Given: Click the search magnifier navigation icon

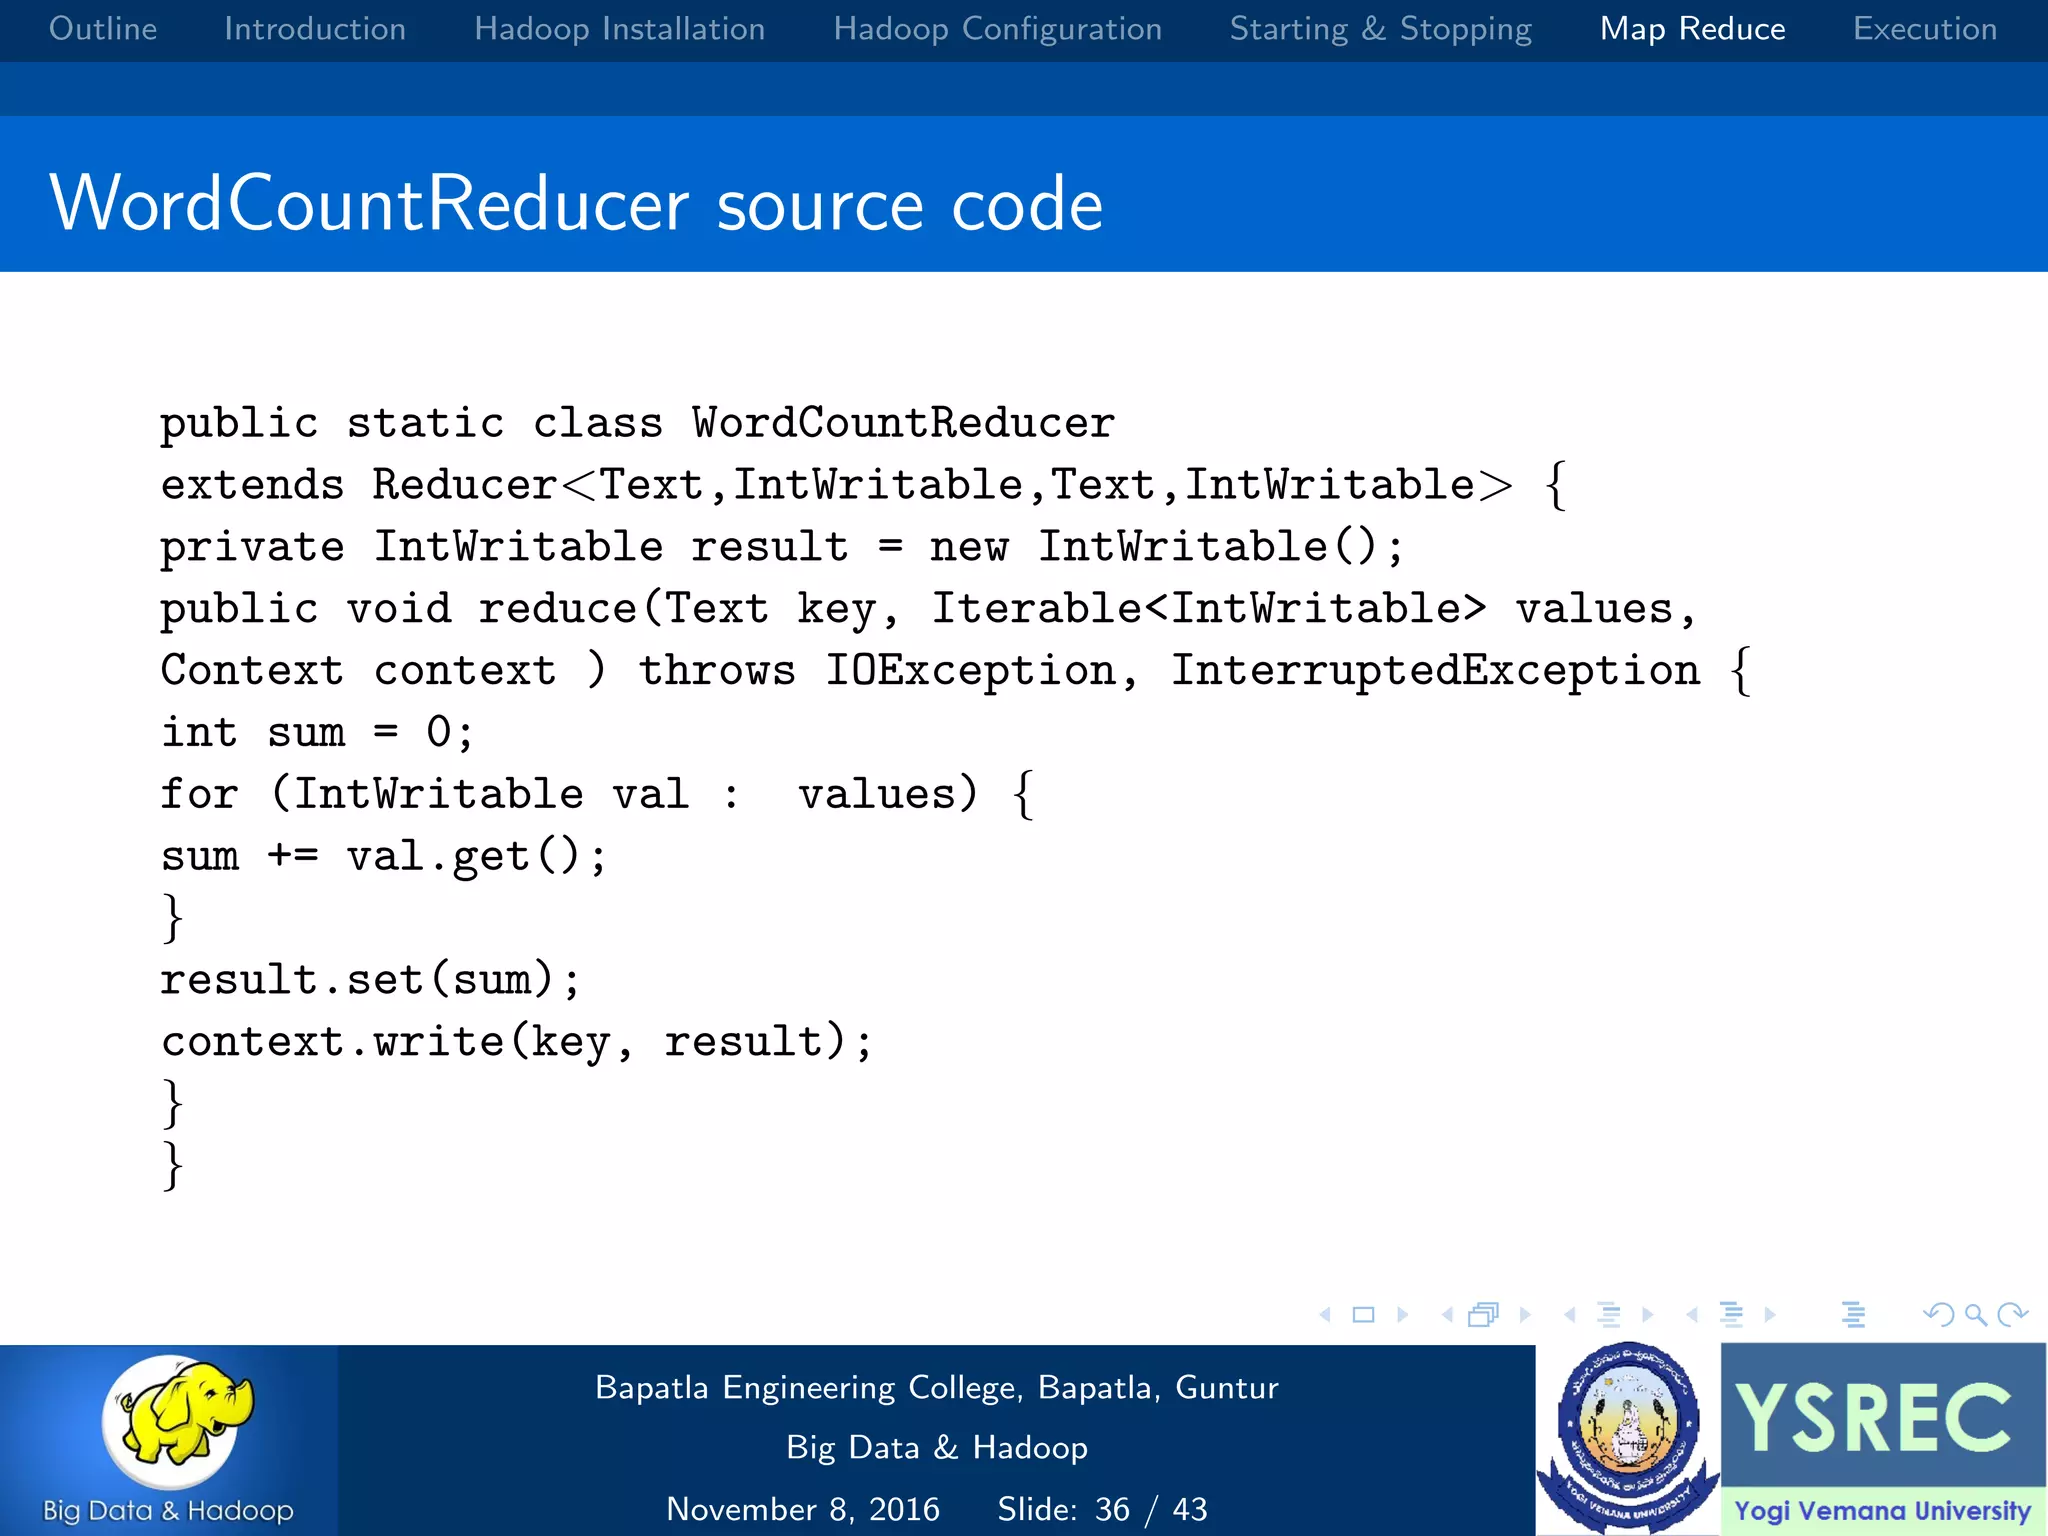Looking at the screenshot, I should click(1975, 1315).
